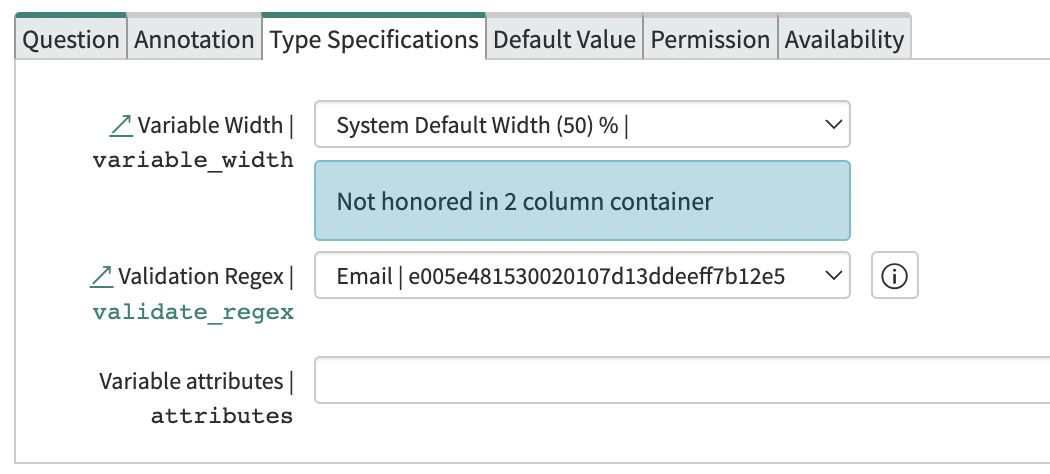Select the Type Specifications tab
The image size is (1050, 474).
pos(374,40)
